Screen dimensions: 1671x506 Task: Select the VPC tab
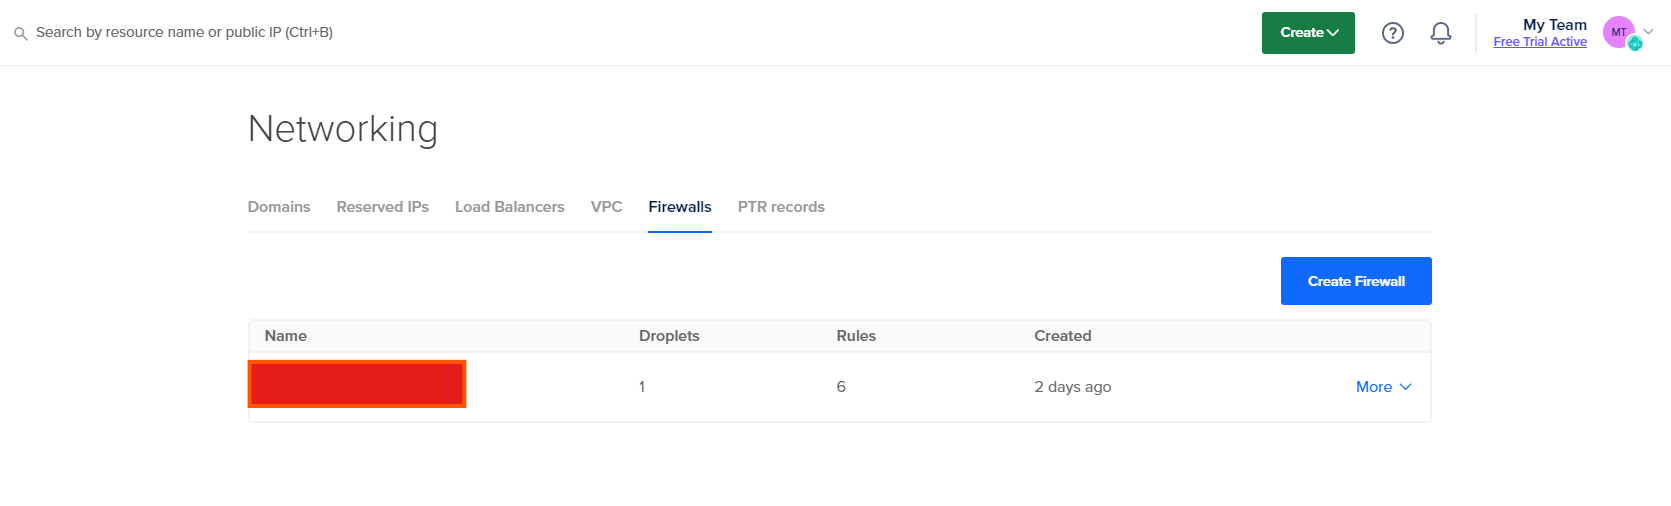pos(606,207)
